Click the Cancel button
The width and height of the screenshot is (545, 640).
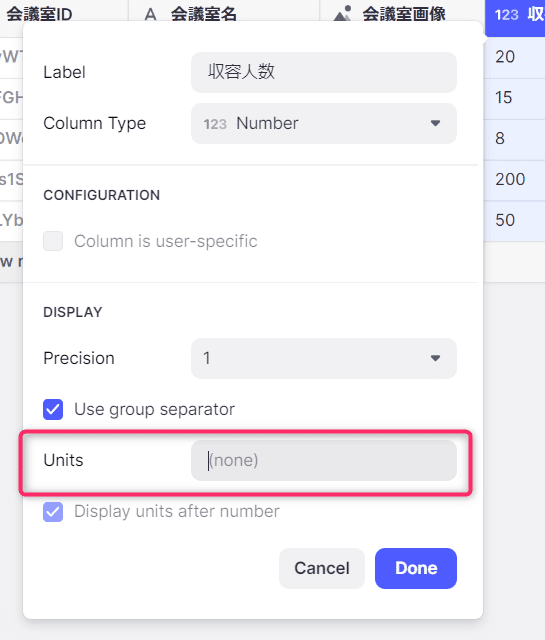(322, 568)
